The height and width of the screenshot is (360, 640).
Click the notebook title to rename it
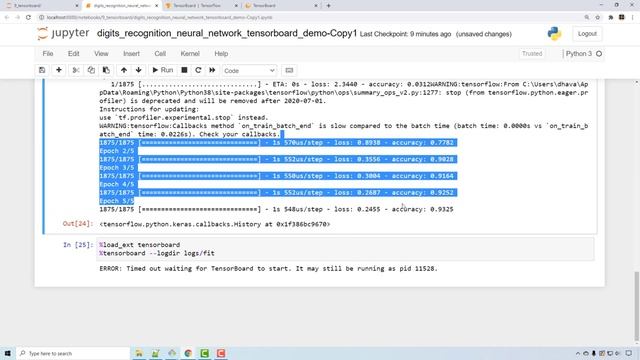(227, 33)
